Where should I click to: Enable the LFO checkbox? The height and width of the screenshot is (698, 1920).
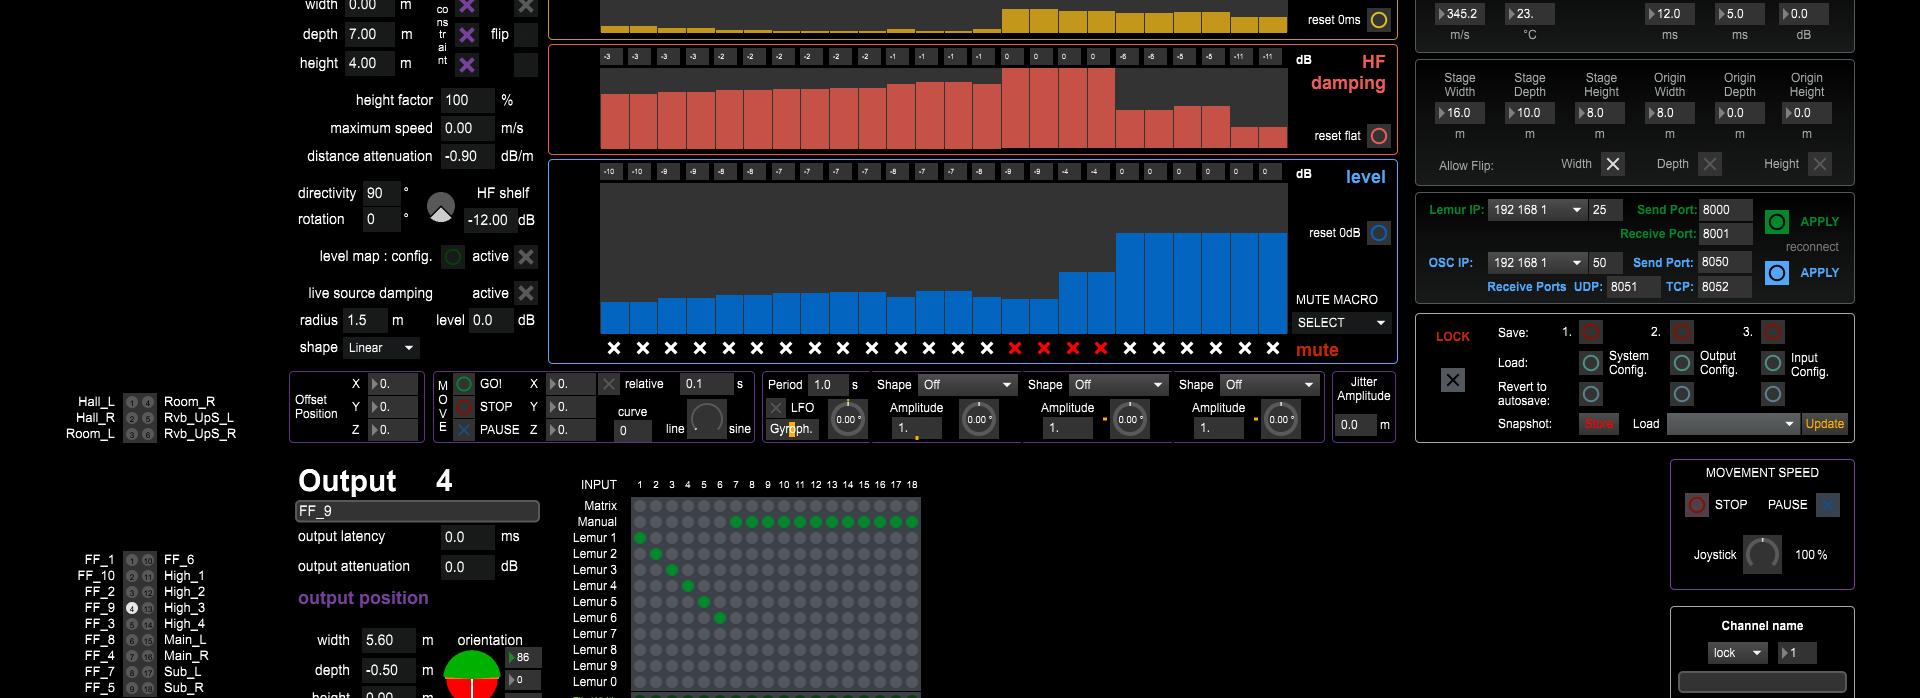pos(776,408)
